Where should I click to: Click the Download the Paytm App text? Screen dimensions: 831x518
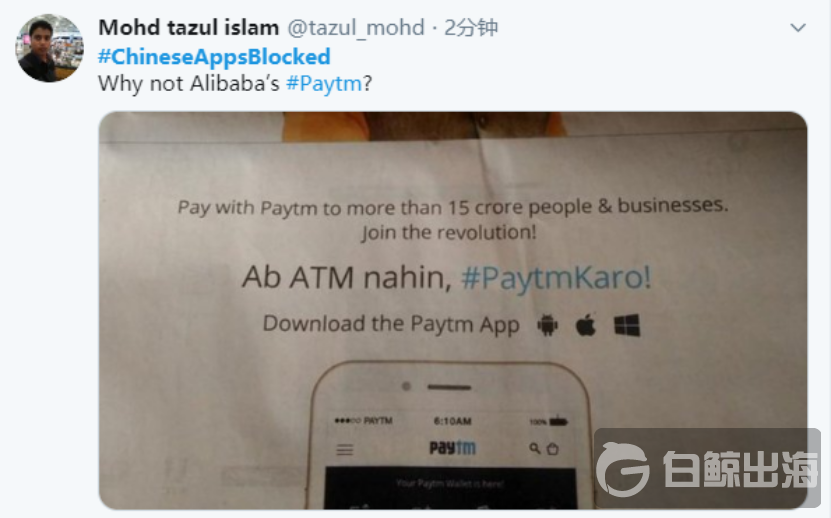(391, 324)
